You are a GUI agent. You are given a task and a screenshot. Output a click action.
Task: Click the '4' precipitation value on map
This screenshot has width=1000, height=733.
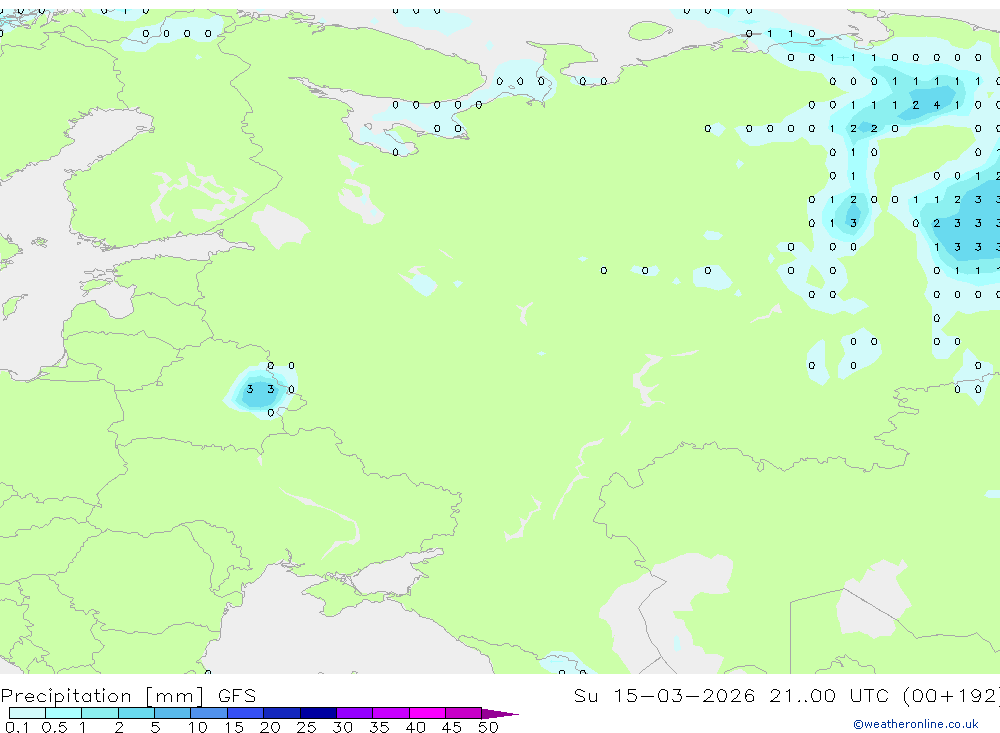tap(936, 105)
